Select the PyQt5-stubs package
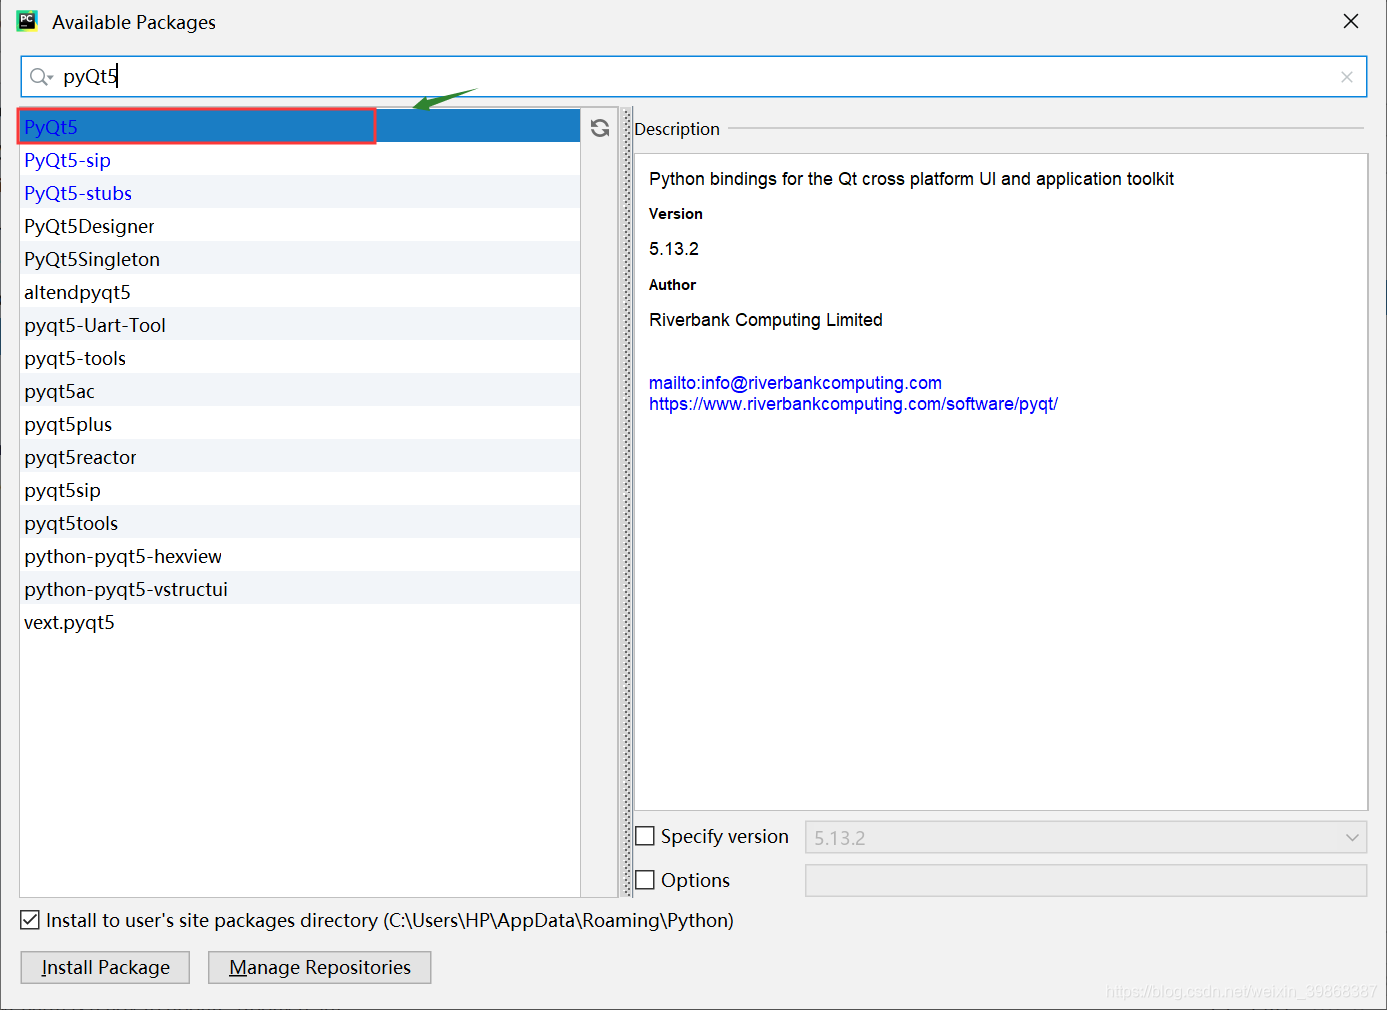The height and width of the screenshot is (1010, 1387). pyautogui.click(x=300, y=193)
